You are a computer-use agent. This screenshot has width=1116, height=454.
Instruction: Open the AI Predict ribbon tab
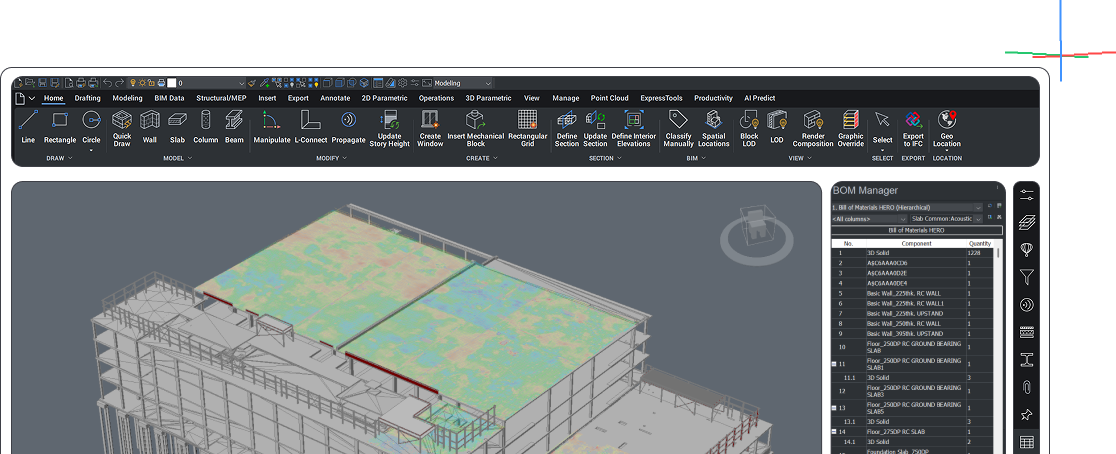coord(759,98)
